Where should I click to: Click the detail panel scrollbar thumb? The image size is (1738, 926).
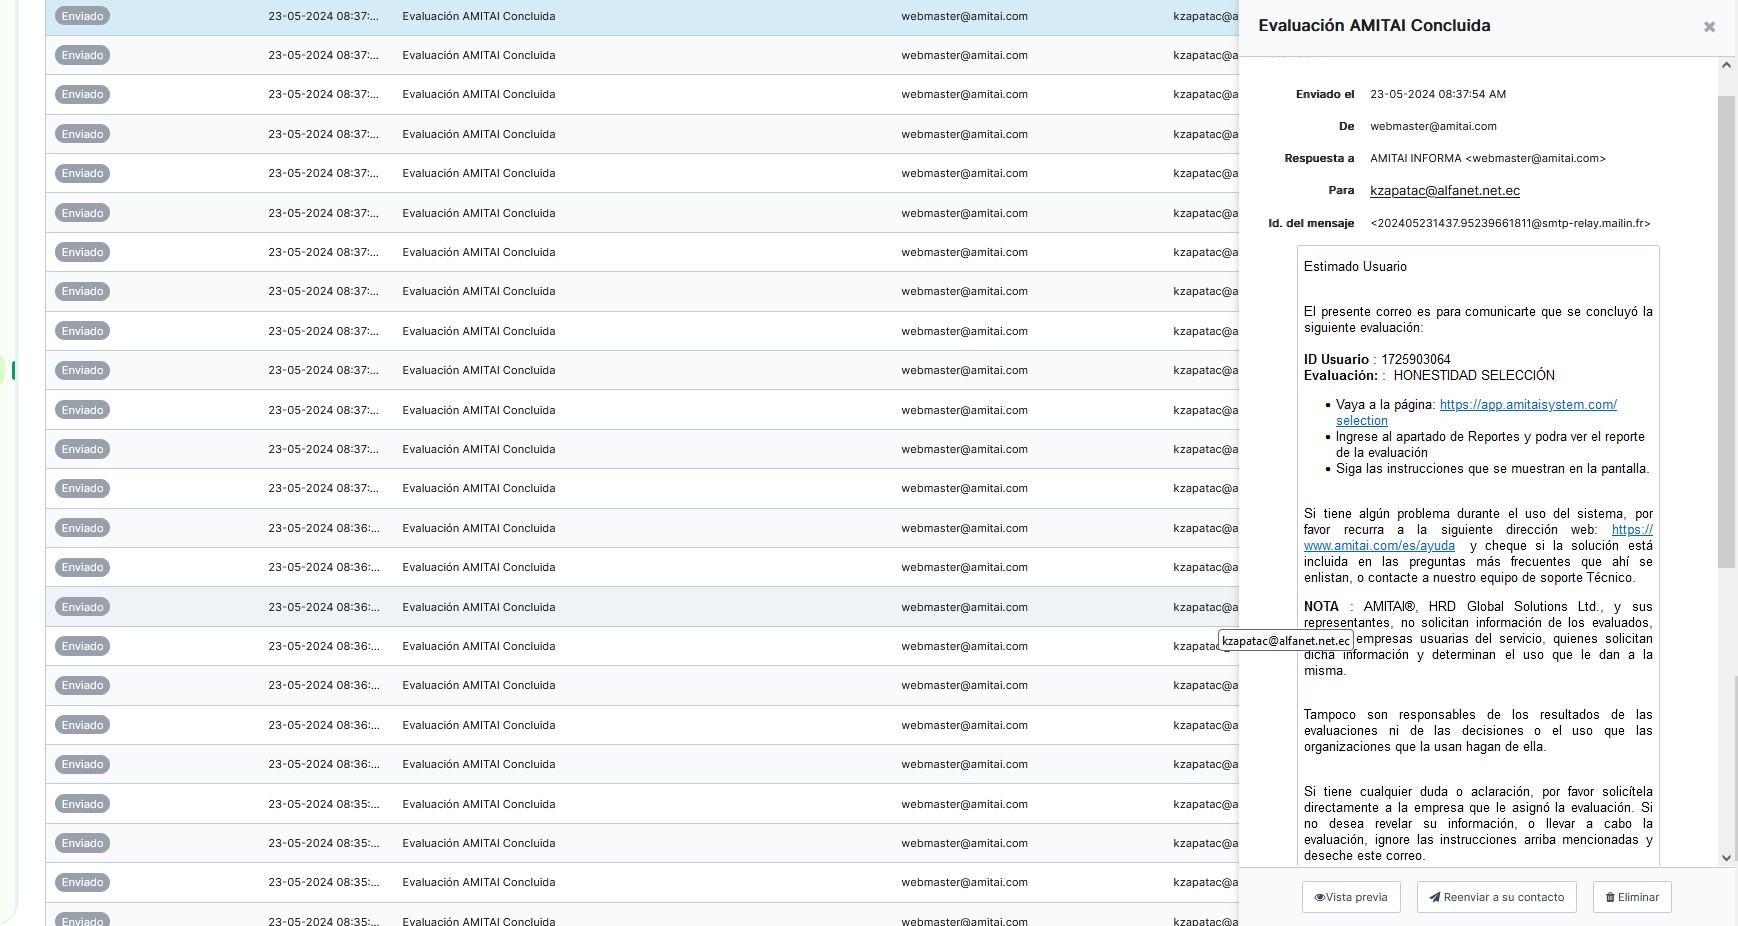pos(1726,330)
